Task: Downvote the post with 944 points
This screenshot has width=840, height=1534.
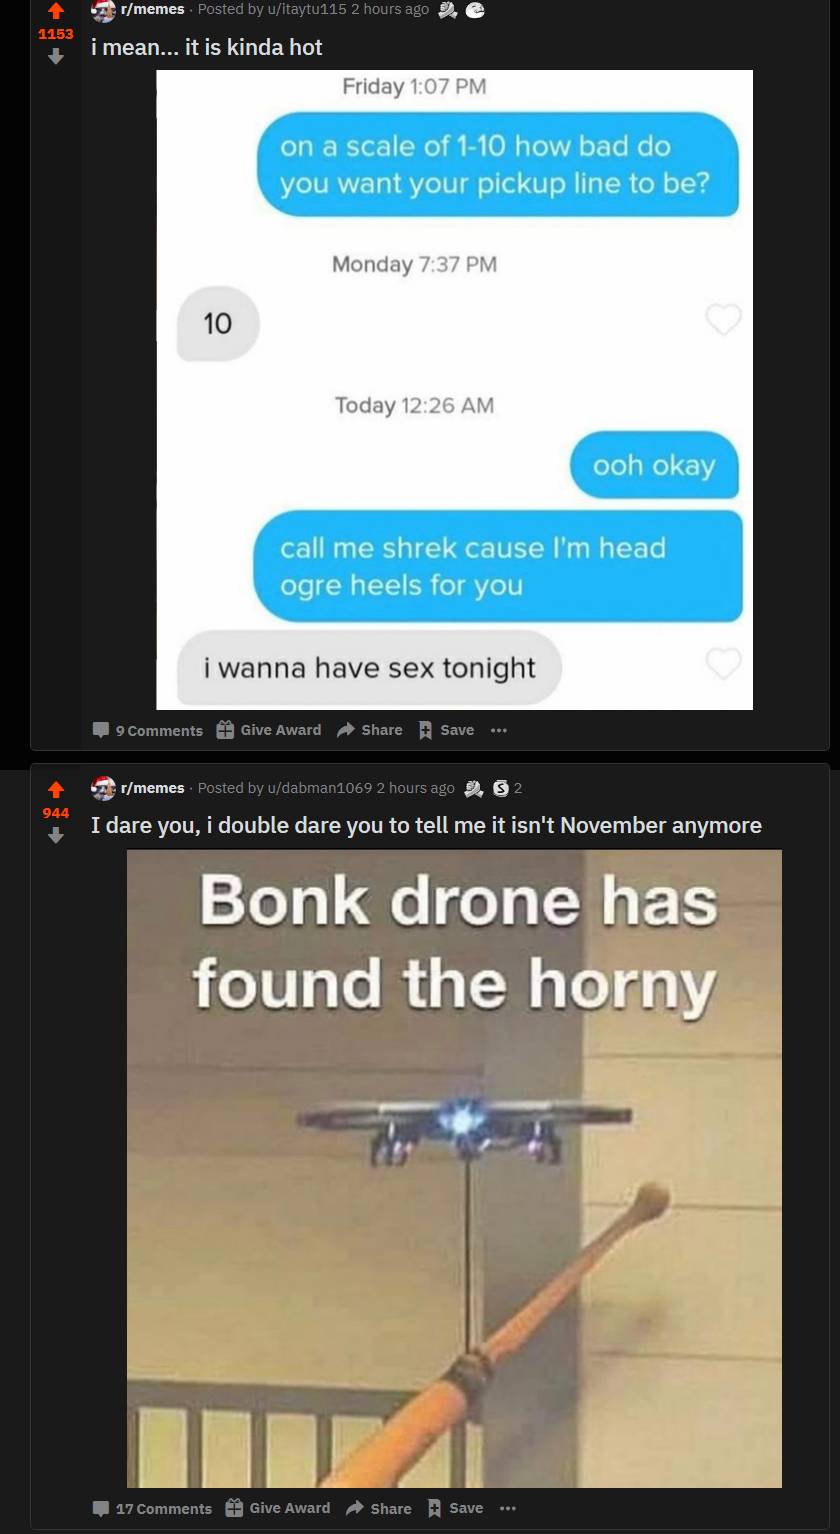Action: [x=56, y=835]
